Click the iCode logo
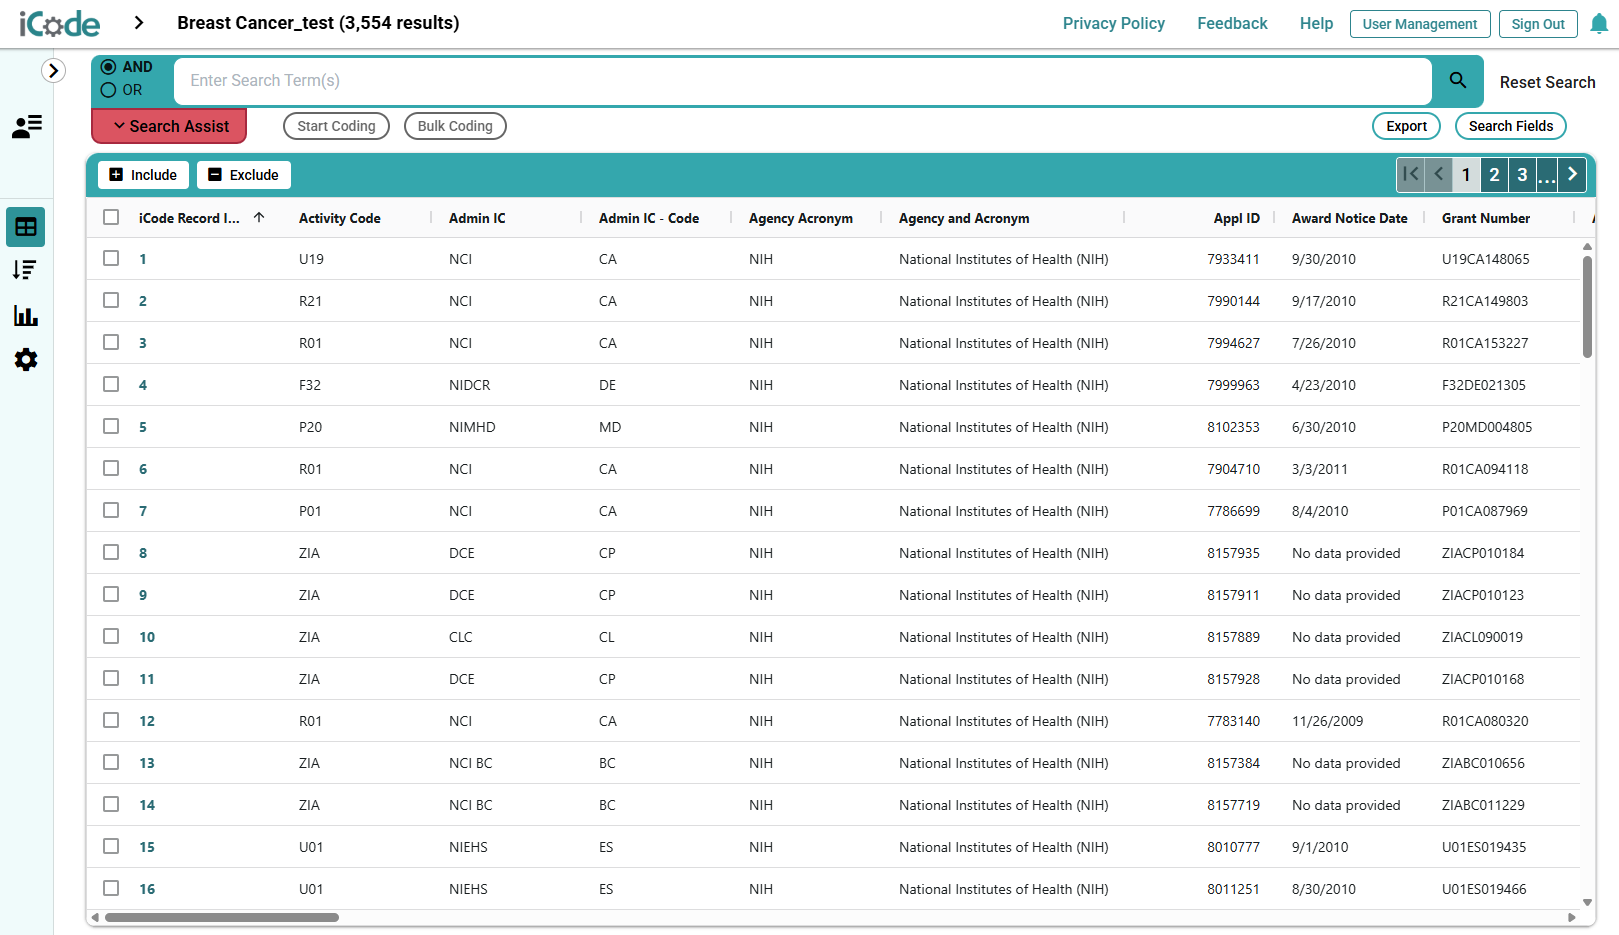 coord(60,23)
